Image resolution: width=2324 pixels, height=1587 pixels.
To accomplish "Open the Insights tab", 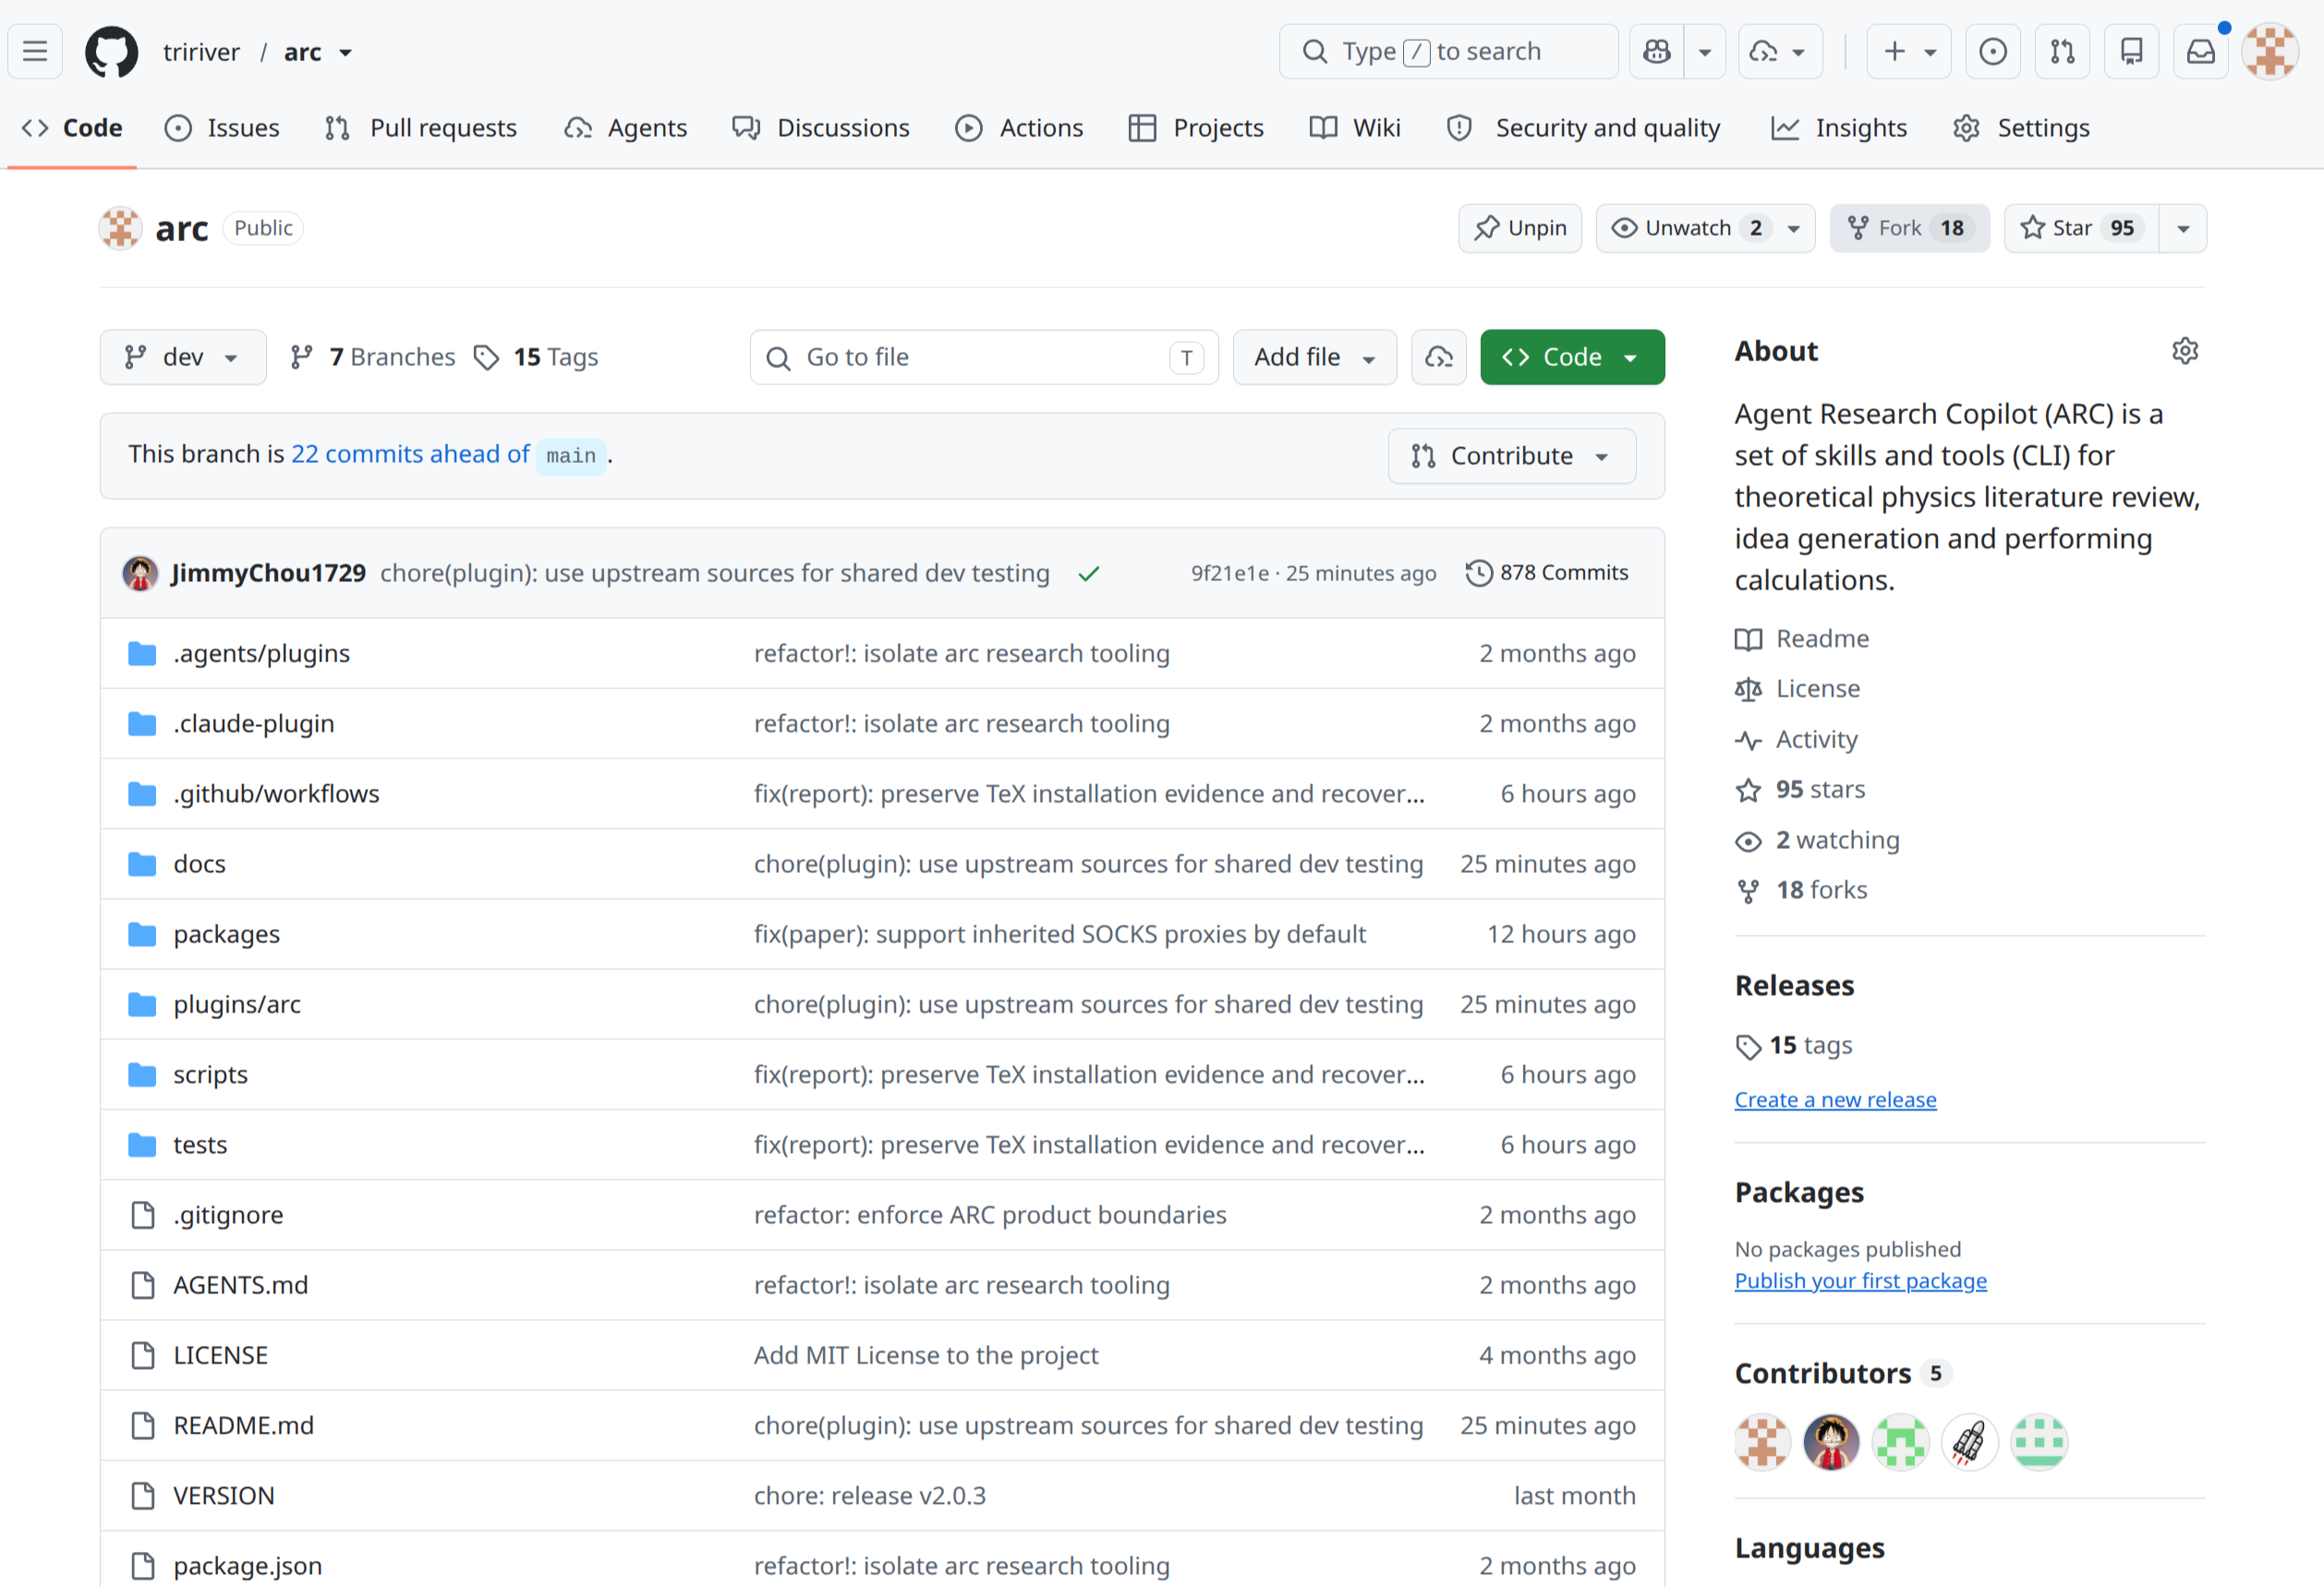I will click(1838, 128).
